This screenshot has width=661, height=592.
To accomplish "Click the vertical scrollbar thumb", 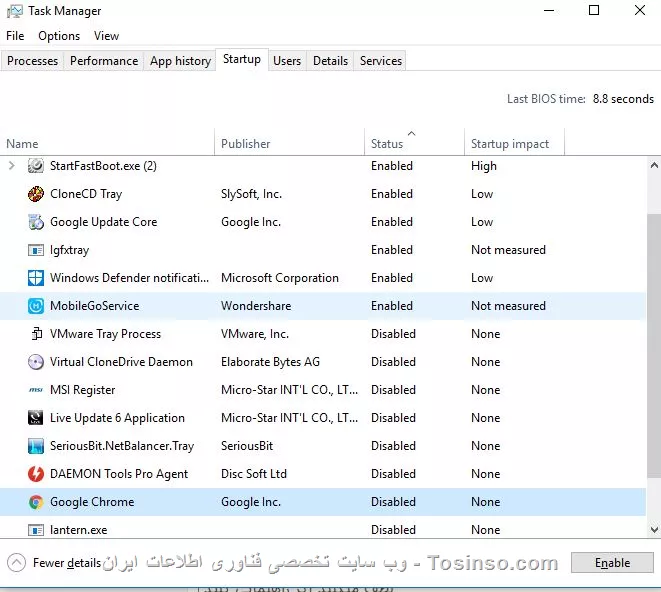I will click(x=654, y=346).
